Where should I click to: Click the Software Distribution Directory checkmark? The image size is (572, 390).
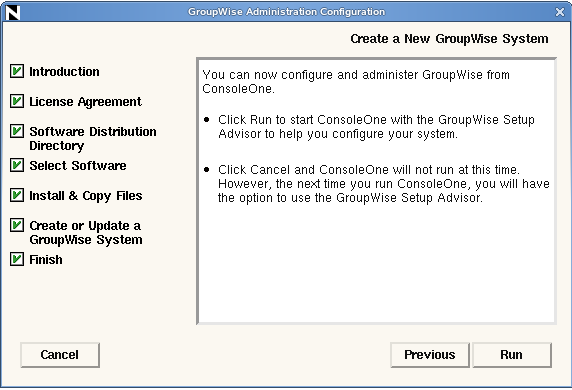[17, 131]
